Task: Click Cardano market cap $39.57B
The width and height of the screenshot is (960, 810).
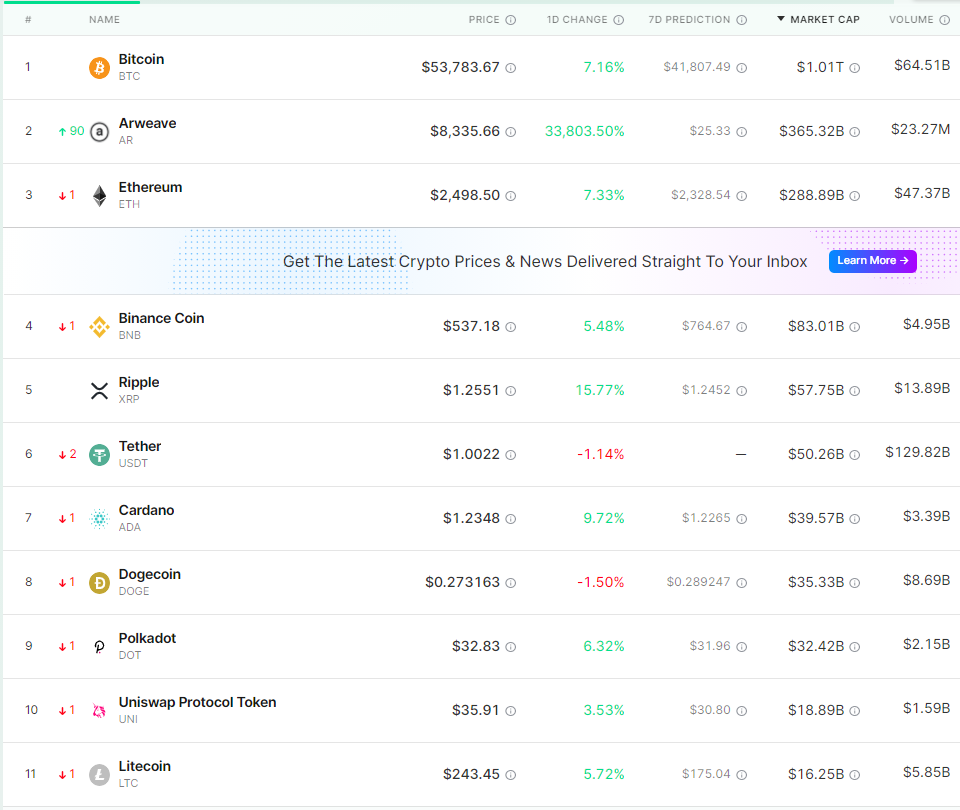Action: tap(816, 519)
